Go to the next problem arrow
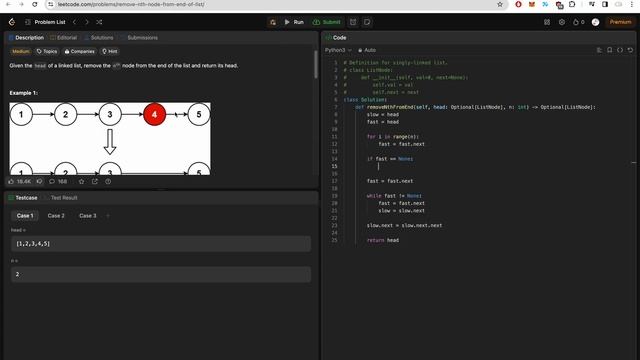640x360 pixels. point(87,22)
